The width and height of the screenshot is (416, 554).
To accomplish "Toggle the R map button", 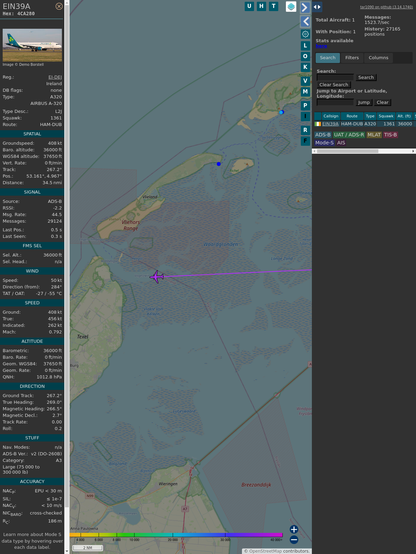I will pos(305,130).
